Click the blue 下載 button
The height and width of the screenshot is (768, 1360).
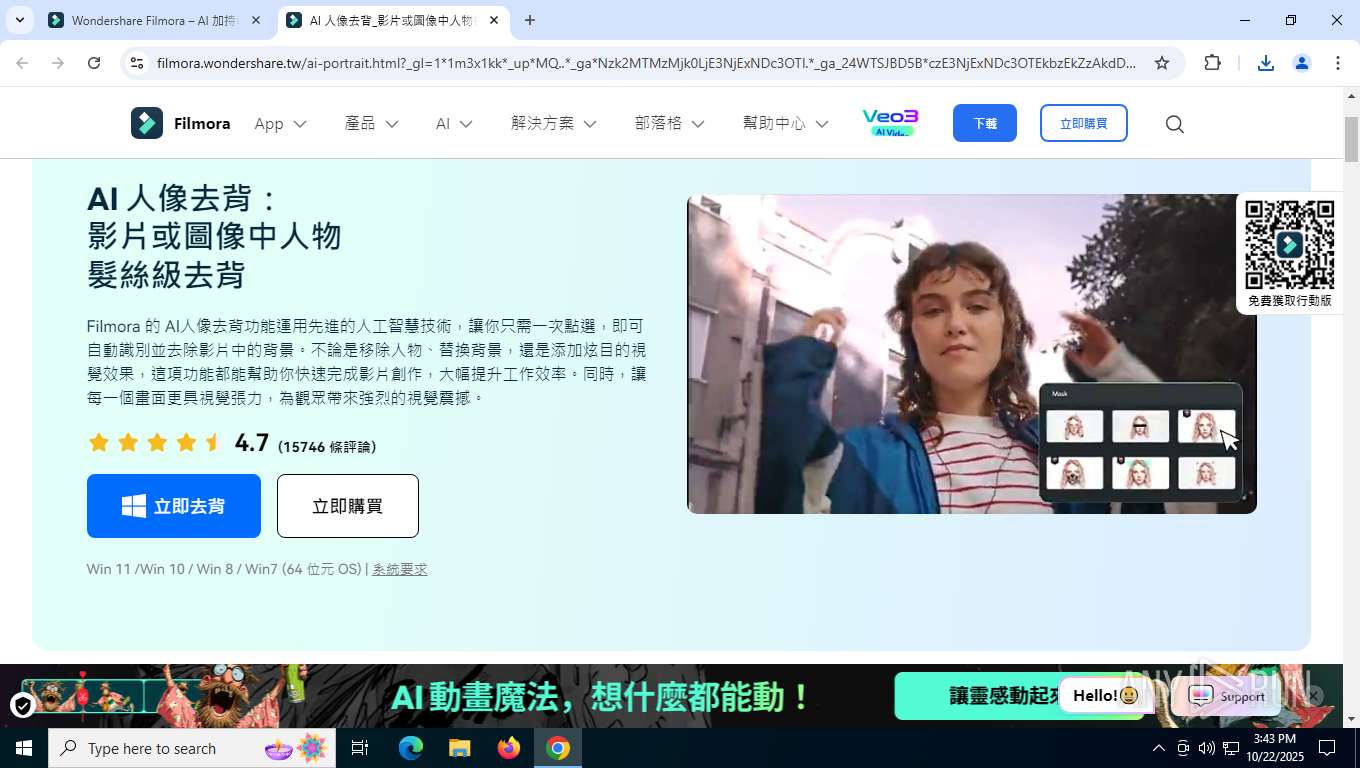tap(985, 123)
